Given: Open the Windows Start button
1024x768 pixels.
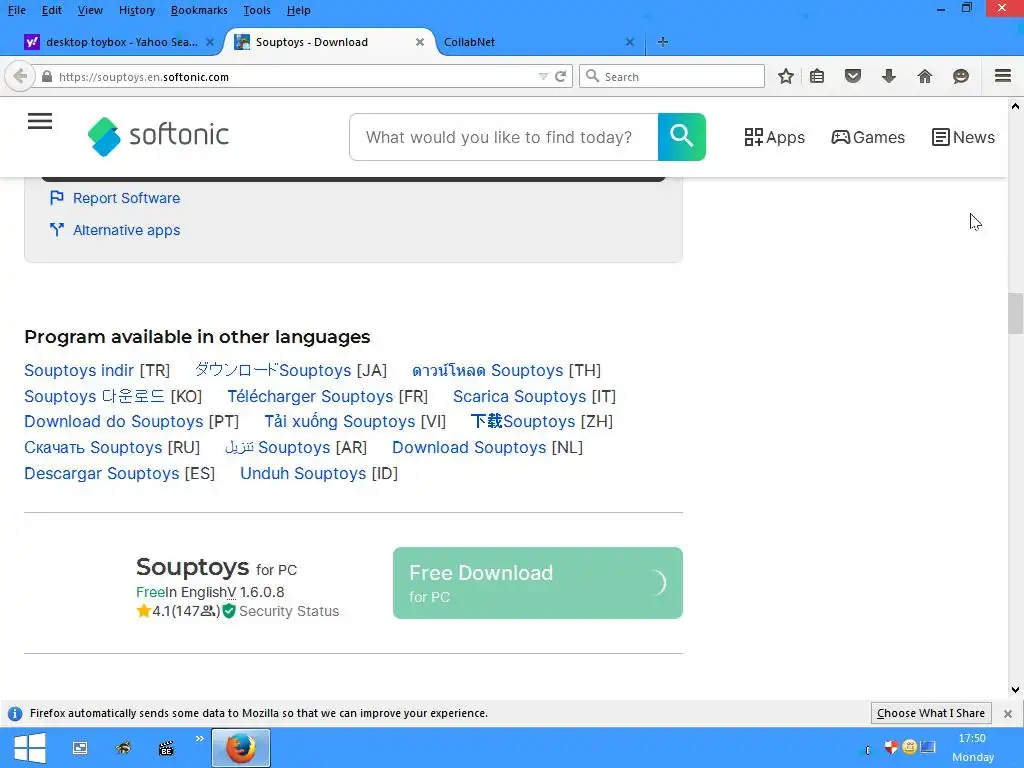Looking at the screenshot, I should [x=29, y=748].
